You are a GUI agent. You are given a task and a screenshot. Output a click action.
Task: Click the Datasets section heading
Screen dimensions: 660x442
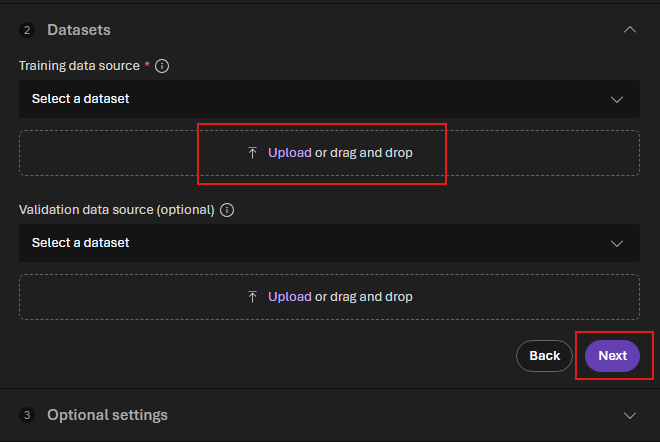79,30
